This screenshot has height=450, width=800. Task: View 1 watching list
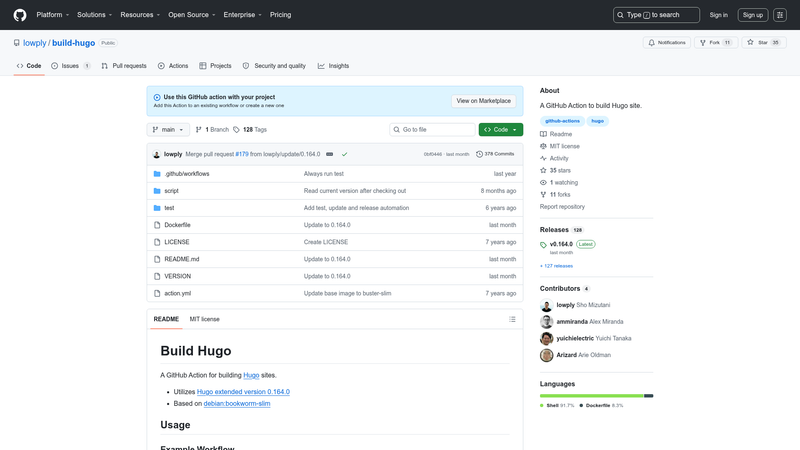pyautogui.click(x=564, y=183)
